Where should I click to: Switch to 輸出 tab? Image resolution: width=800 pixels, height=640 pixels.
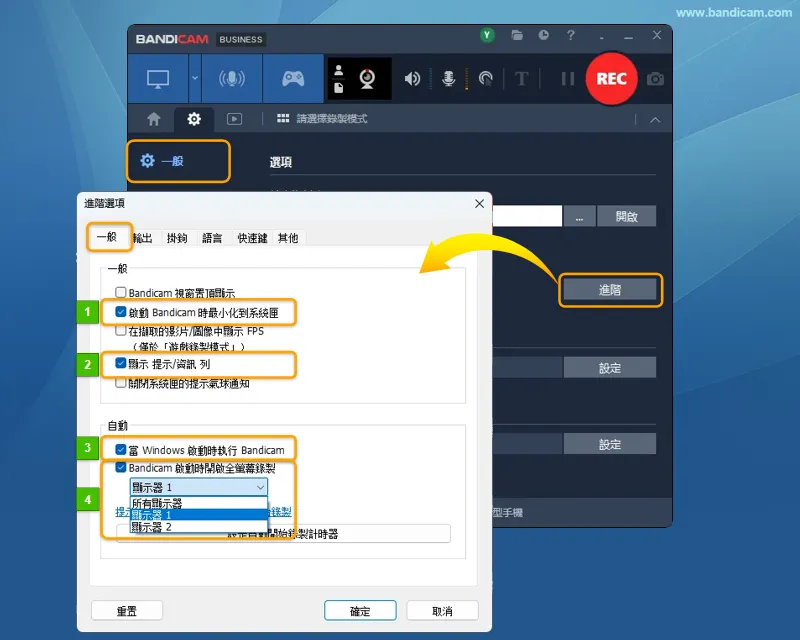click(x=142, y=238)
